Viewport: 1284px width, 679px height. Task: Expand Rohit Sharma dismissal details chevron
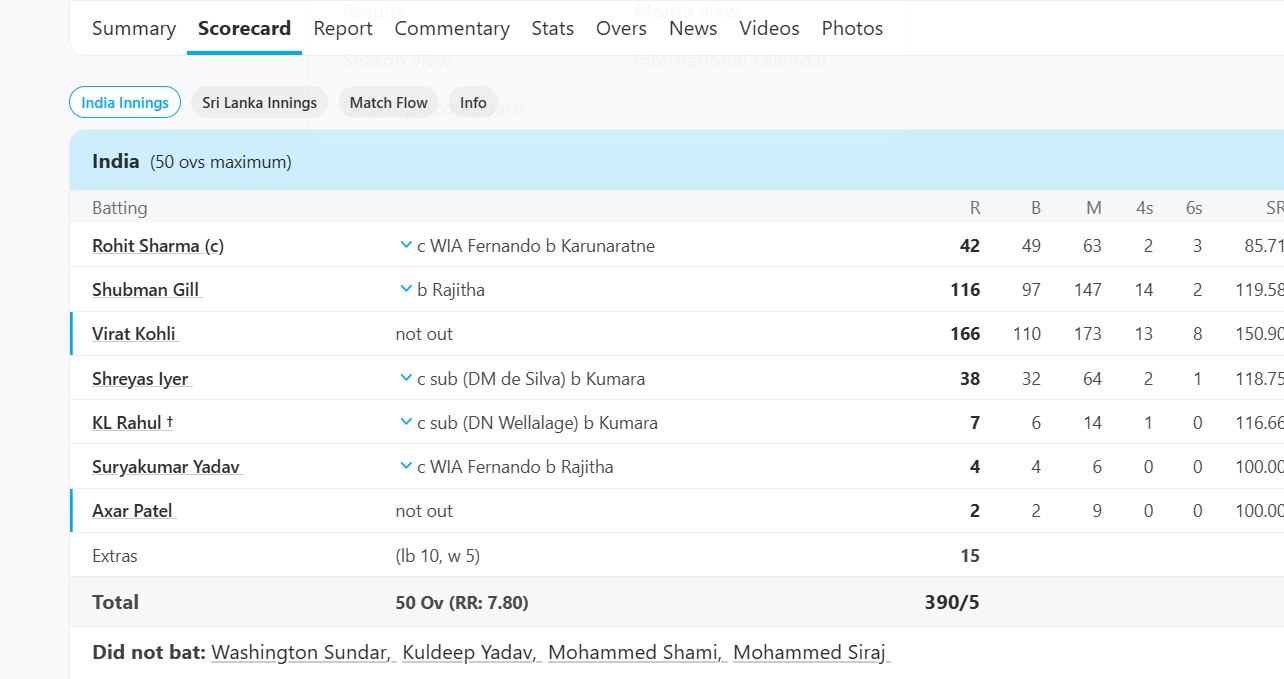tap(406, 245)
